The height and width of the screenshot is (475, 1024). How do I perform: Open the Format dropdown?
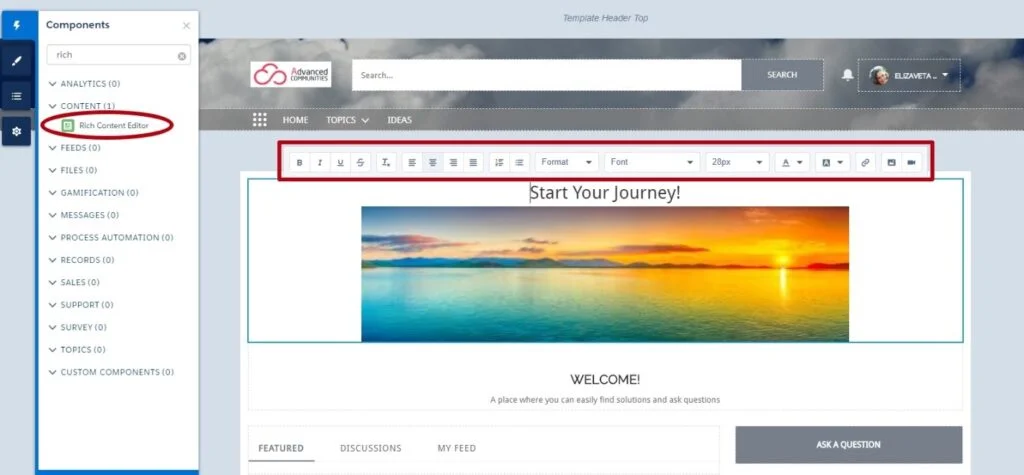[x=567, y=162]
